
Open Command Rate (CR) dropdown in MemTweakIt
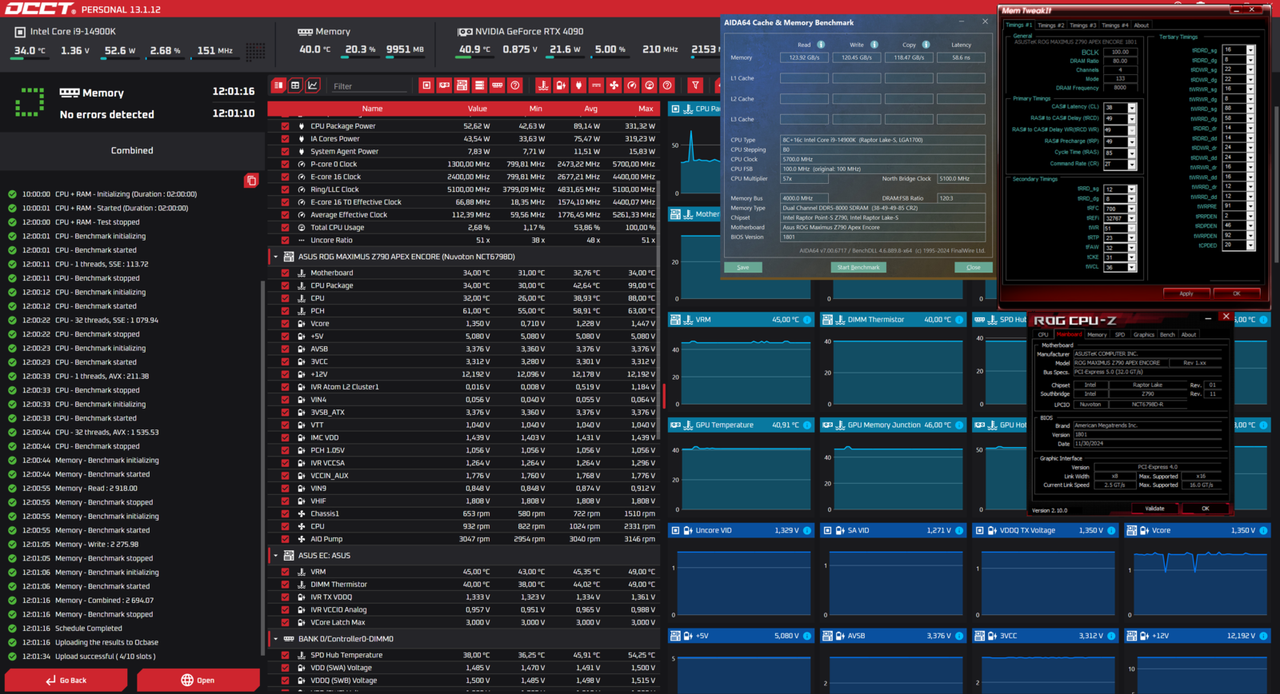pyautogui.click(x=1132, y=164)
